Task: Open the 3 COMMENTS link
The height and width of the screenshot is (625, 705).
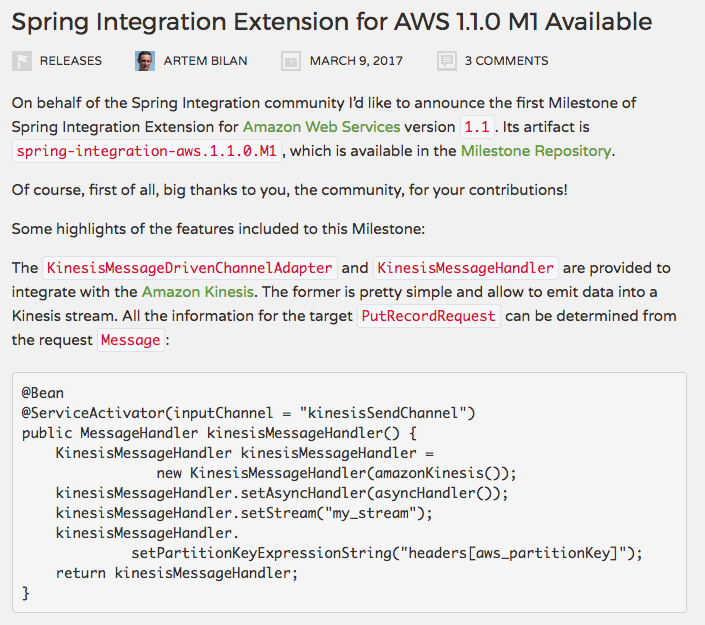Action: pyautogui.click(x=506, y=61)
